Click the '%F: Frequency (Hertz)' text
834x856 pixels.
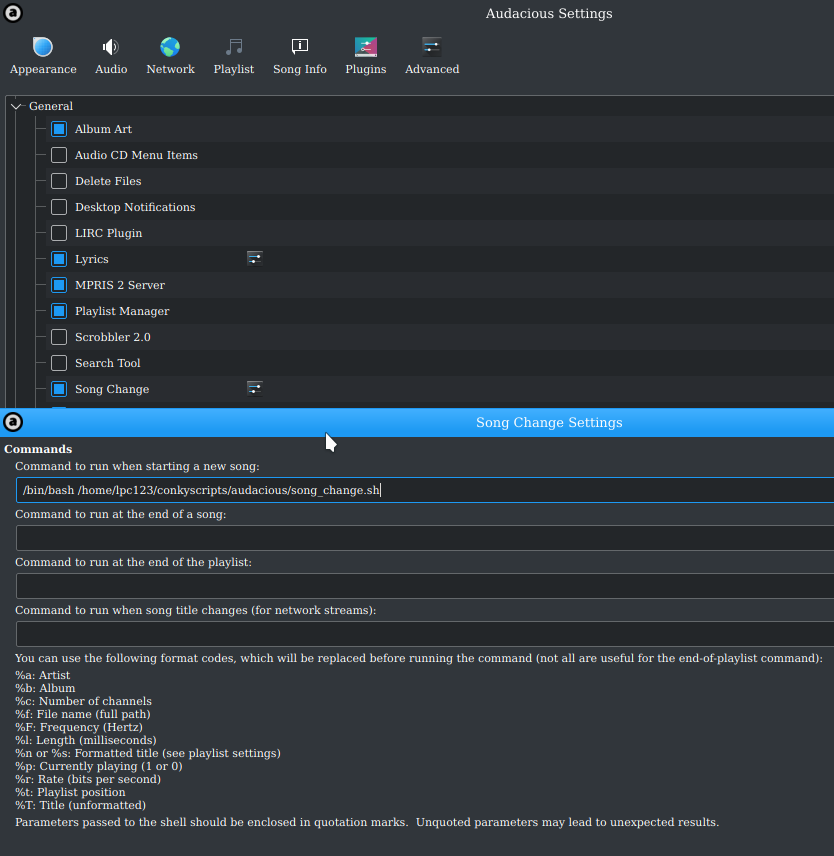click(x=79, y=727)
